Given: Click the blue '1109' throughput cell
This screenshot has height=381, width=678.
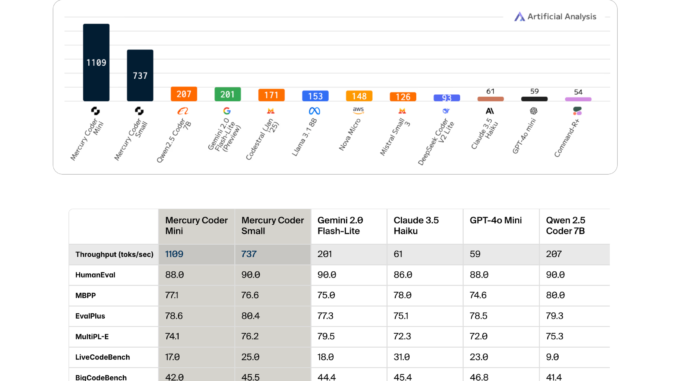Looking at the screenshot, I should pos(174,254).
